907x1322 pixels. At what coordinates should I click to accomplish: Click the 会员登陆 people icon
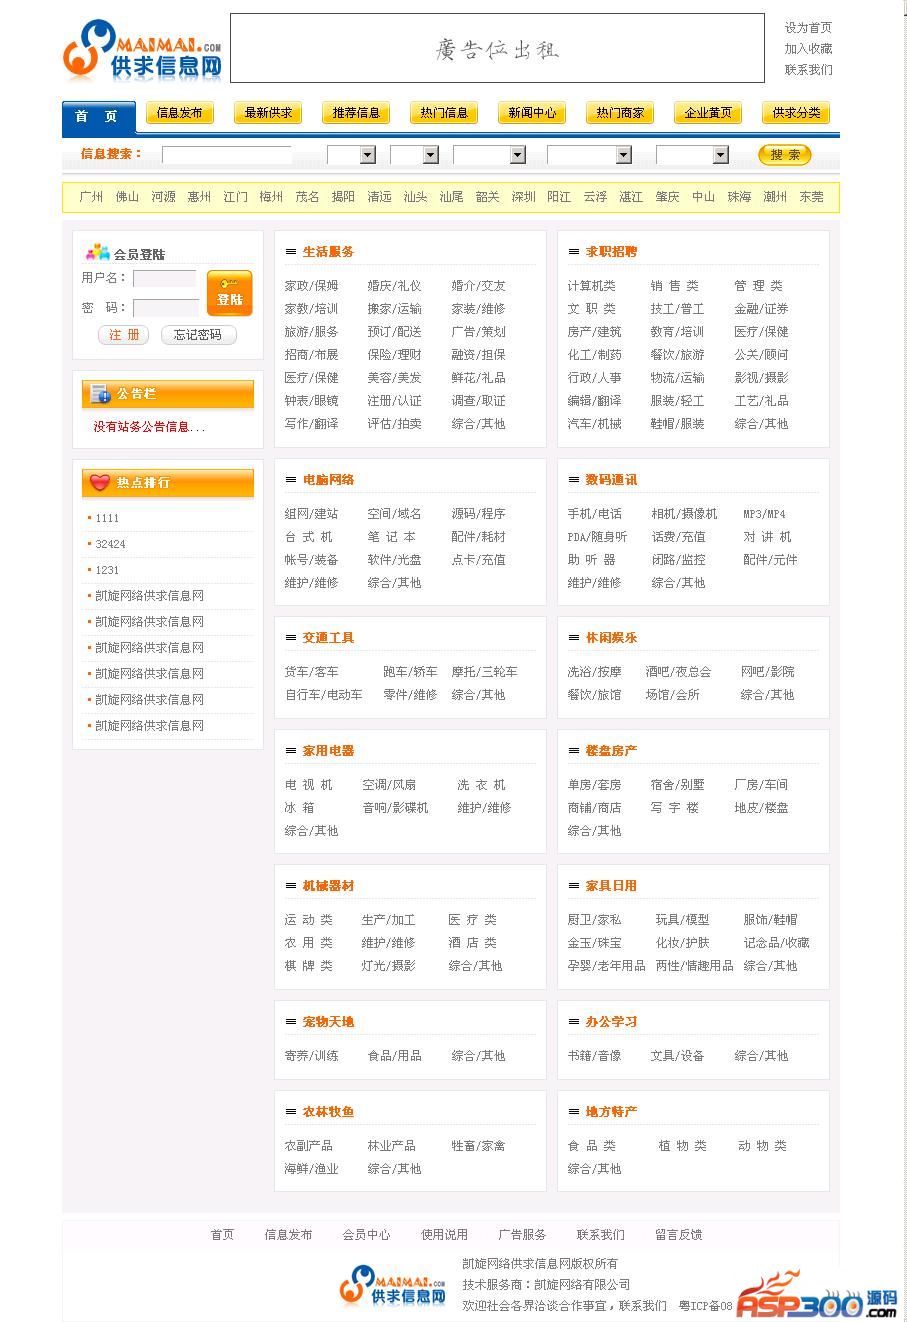97,252
